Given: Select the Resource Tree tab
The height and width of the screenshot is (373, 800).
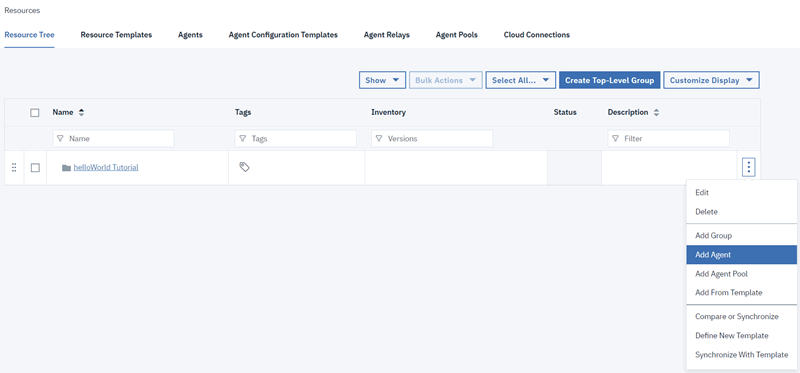Looking at the screenshot, I should pyautogui.click(x=29, y=35).
